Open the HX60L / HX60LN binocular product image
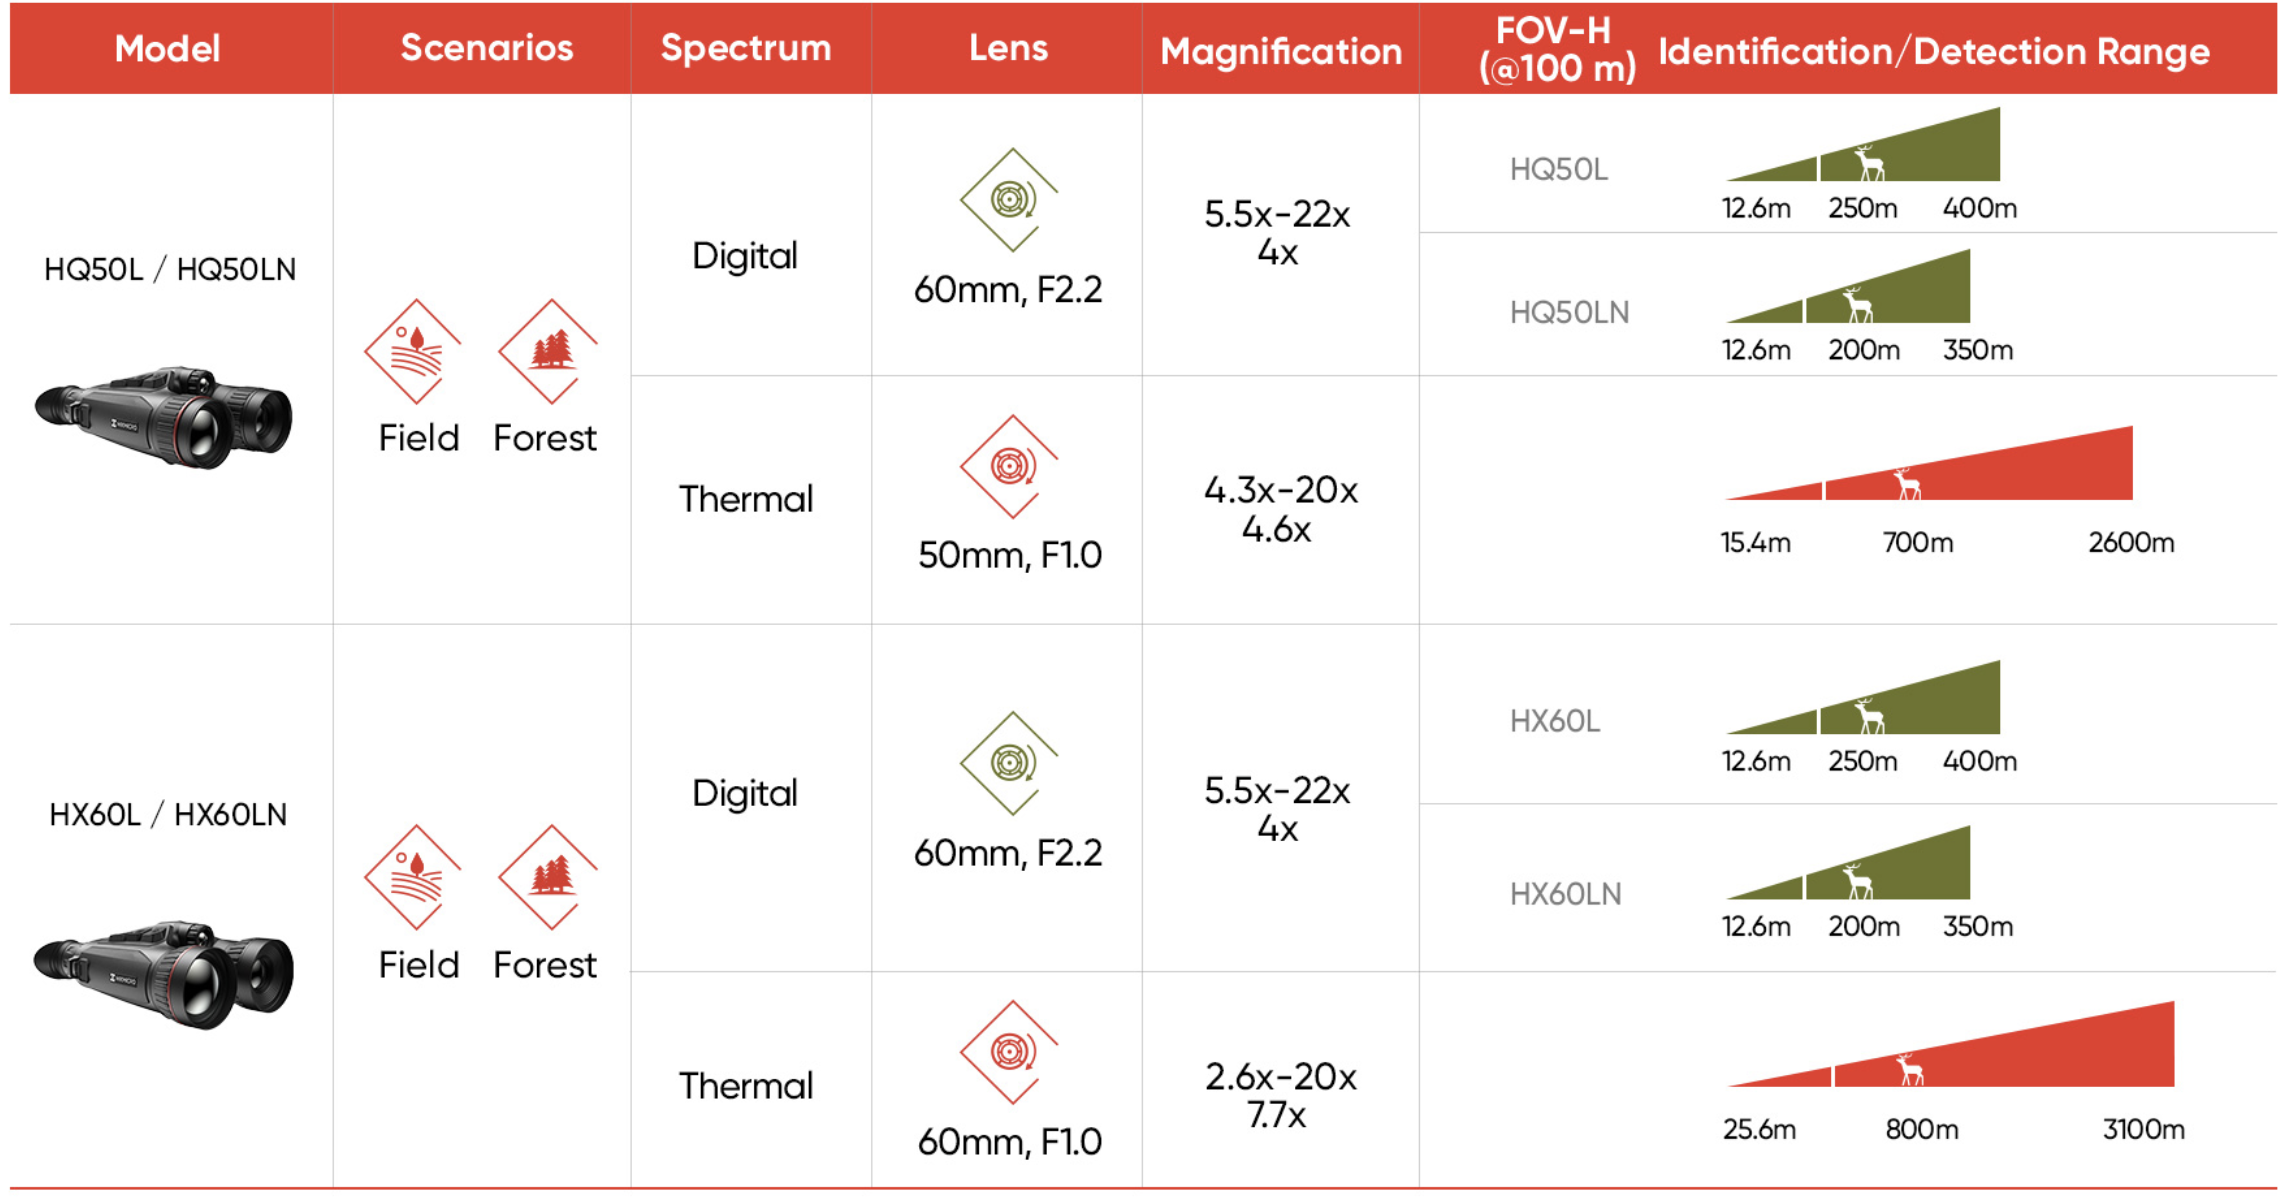The image size is (2296, 1204). coord(165,974)
